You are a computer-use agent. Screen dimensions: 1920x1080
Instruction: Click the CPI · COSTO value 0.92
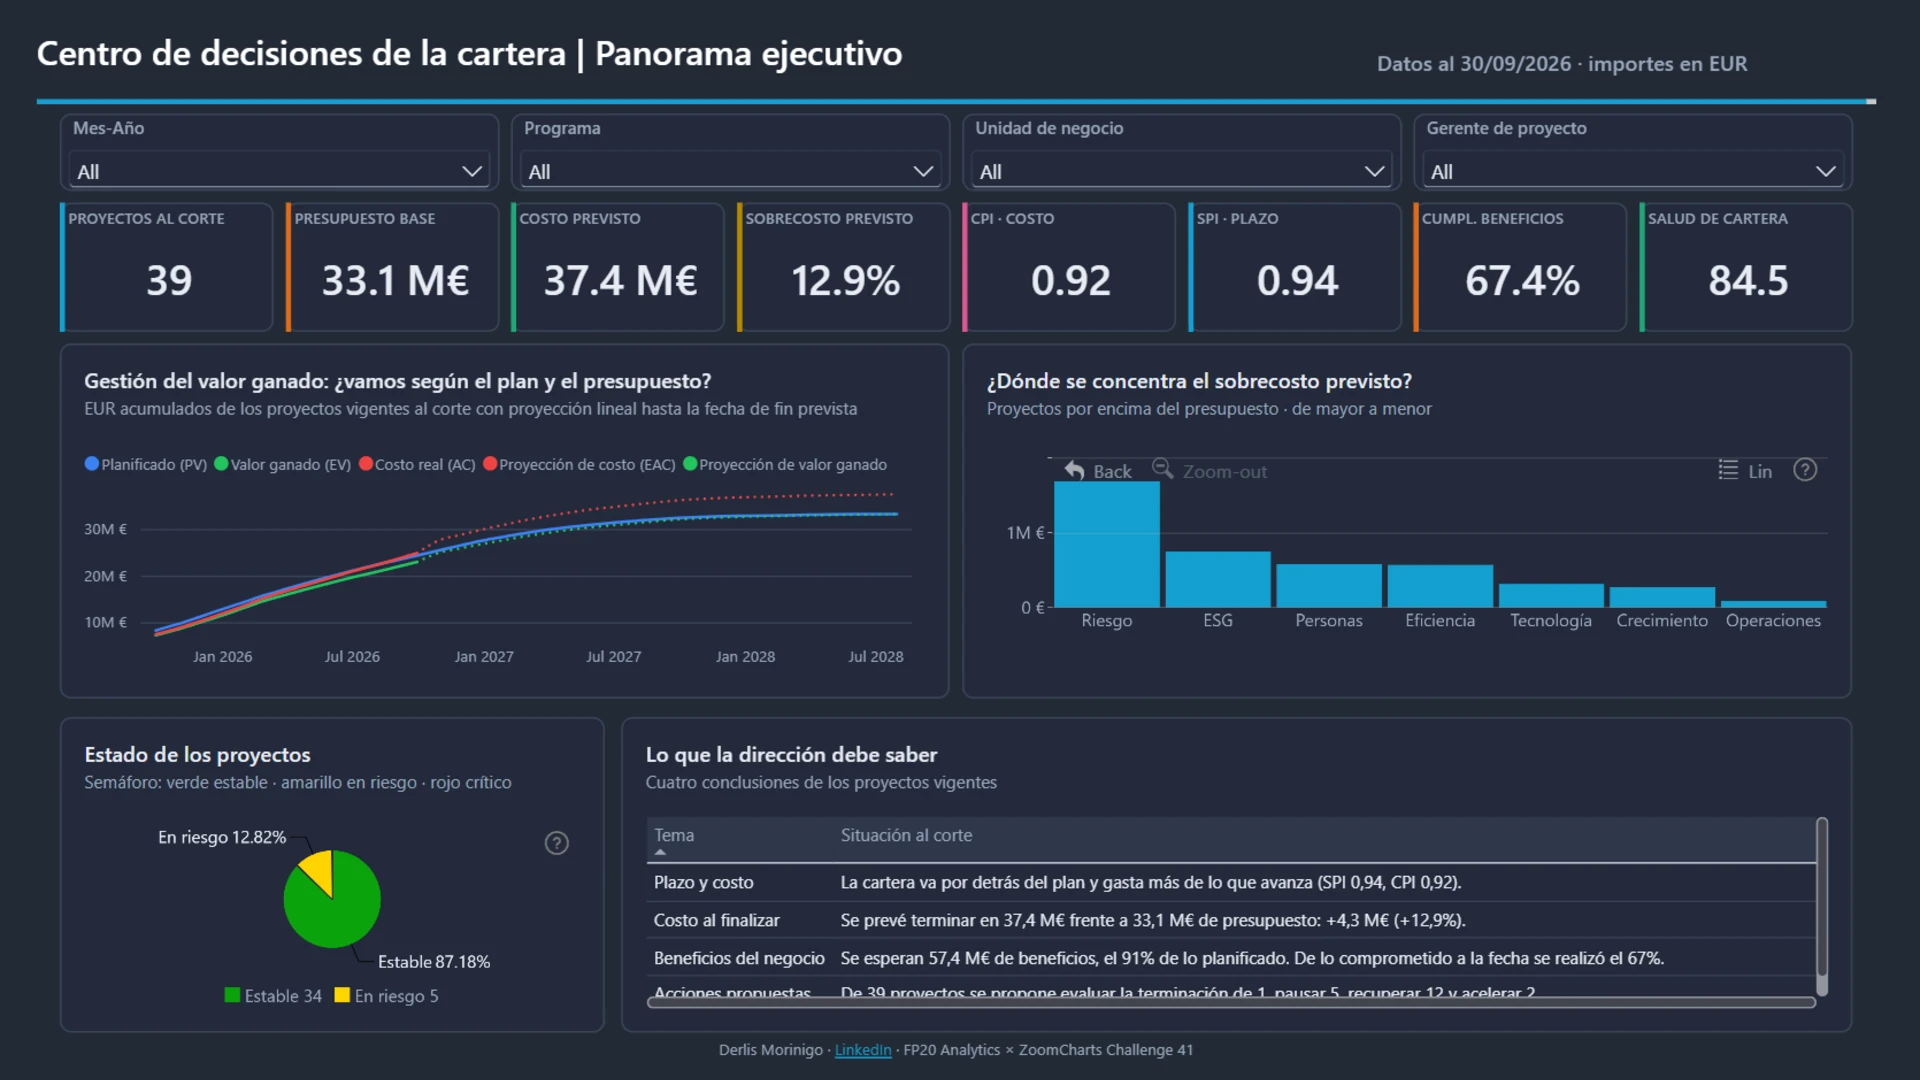[1071, 280]
